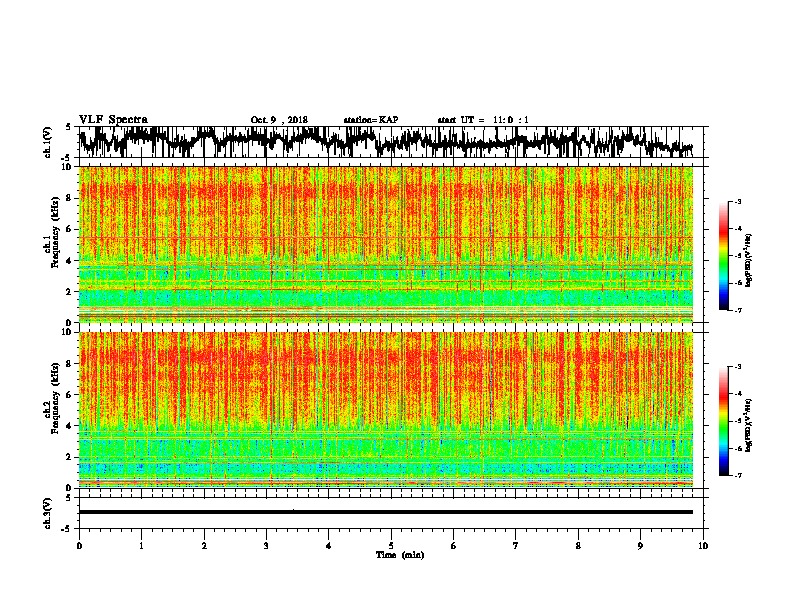Click the "-3" label on ch.2 colorbar
Screen dimensions: 792x612
coord(738,367)
